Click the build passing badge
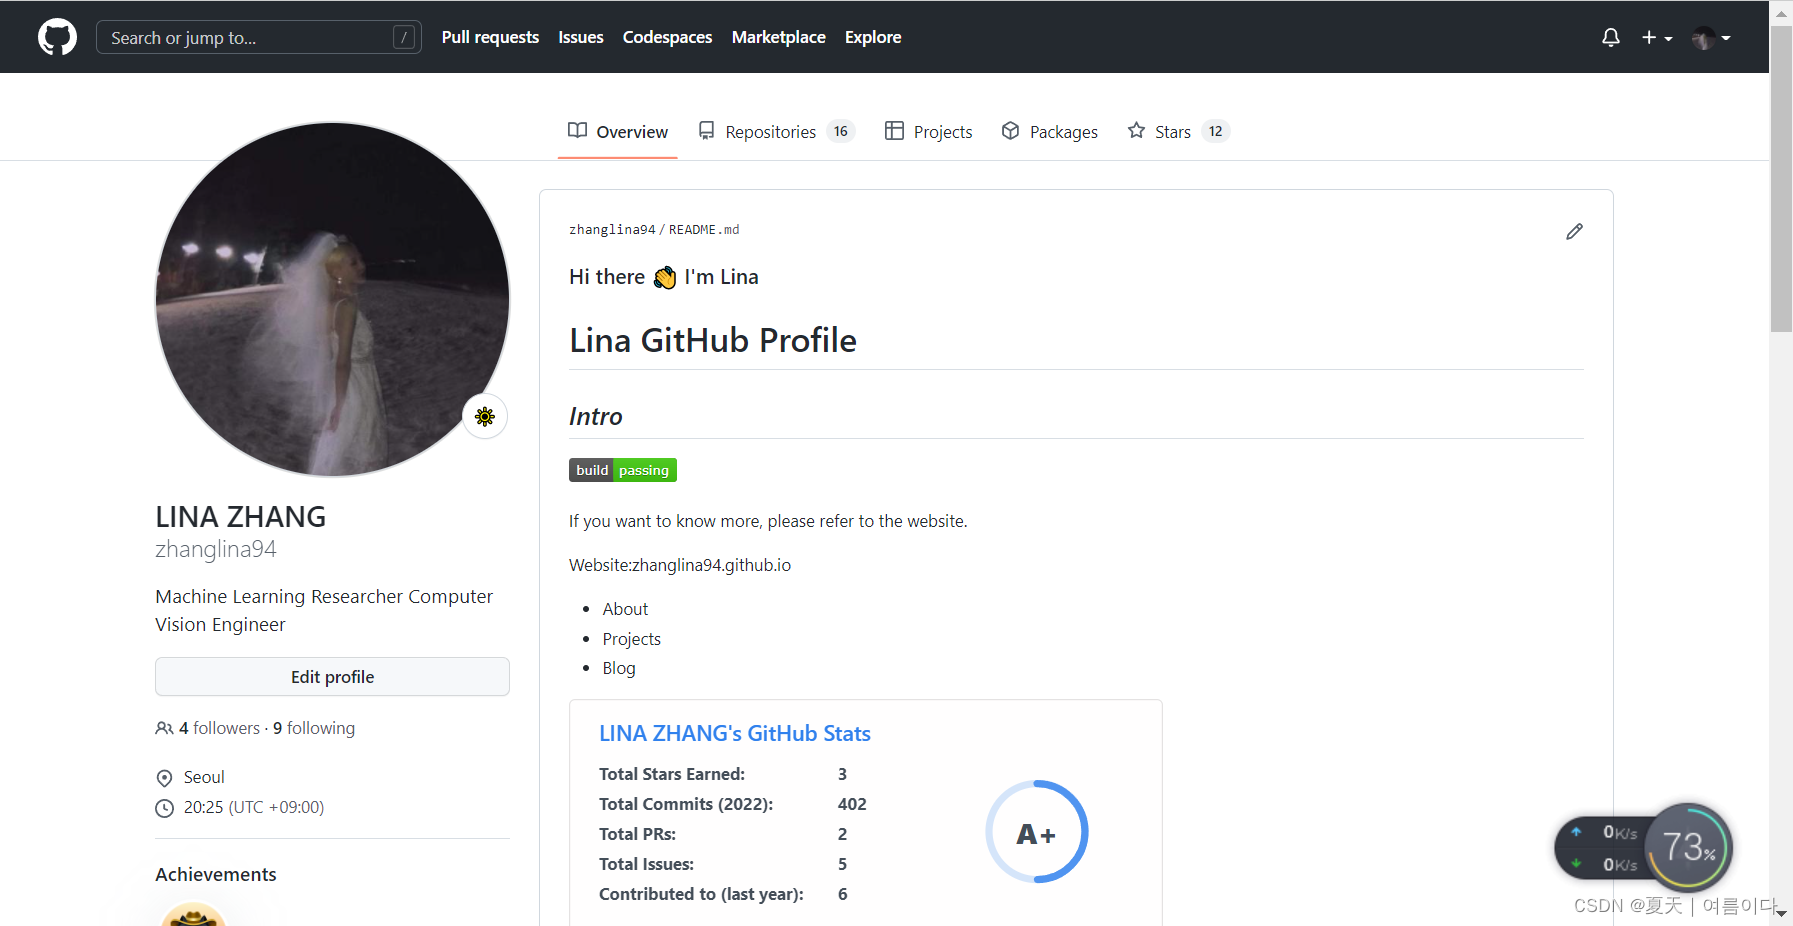 click(x=623, y=470)
